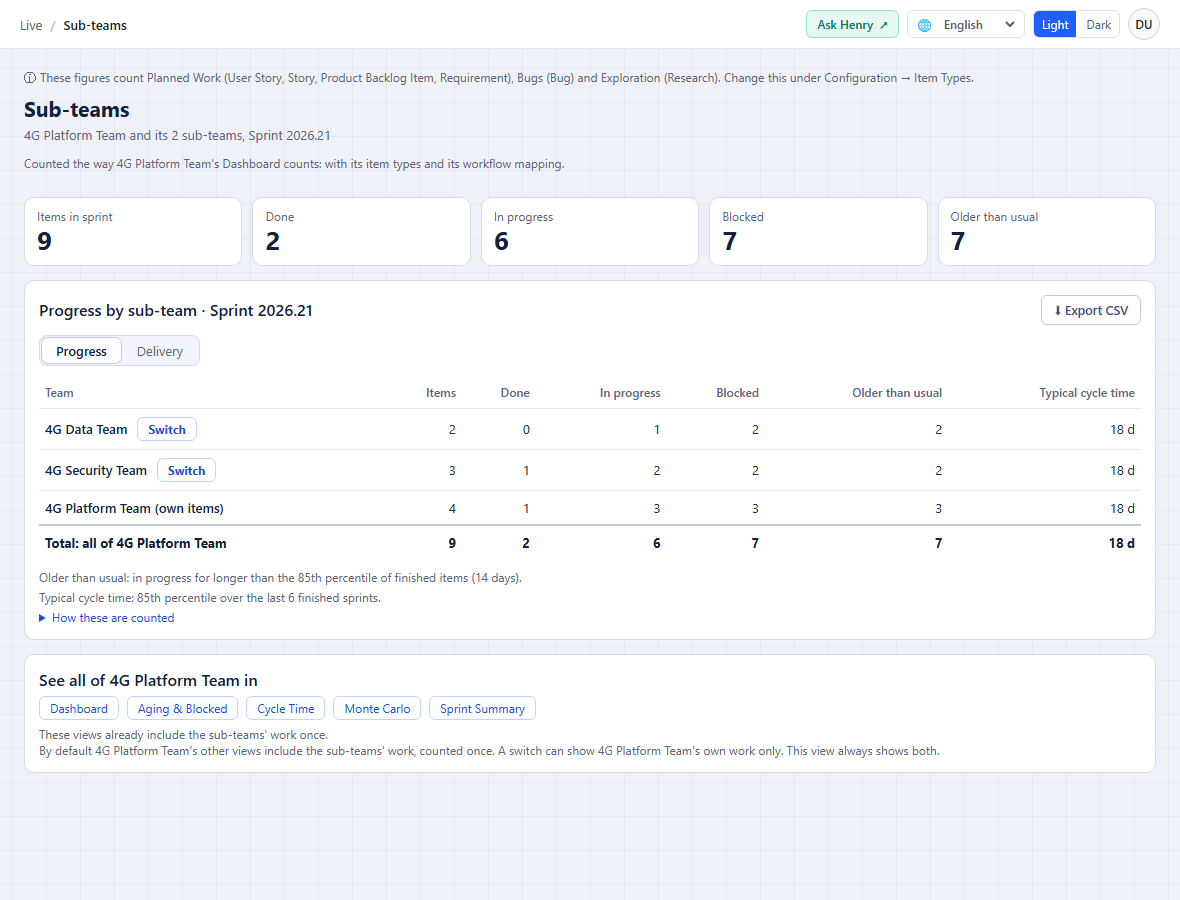Screen dimensions: 1180x900
Task: Export the table as CSV
Action: (1090, 310)
